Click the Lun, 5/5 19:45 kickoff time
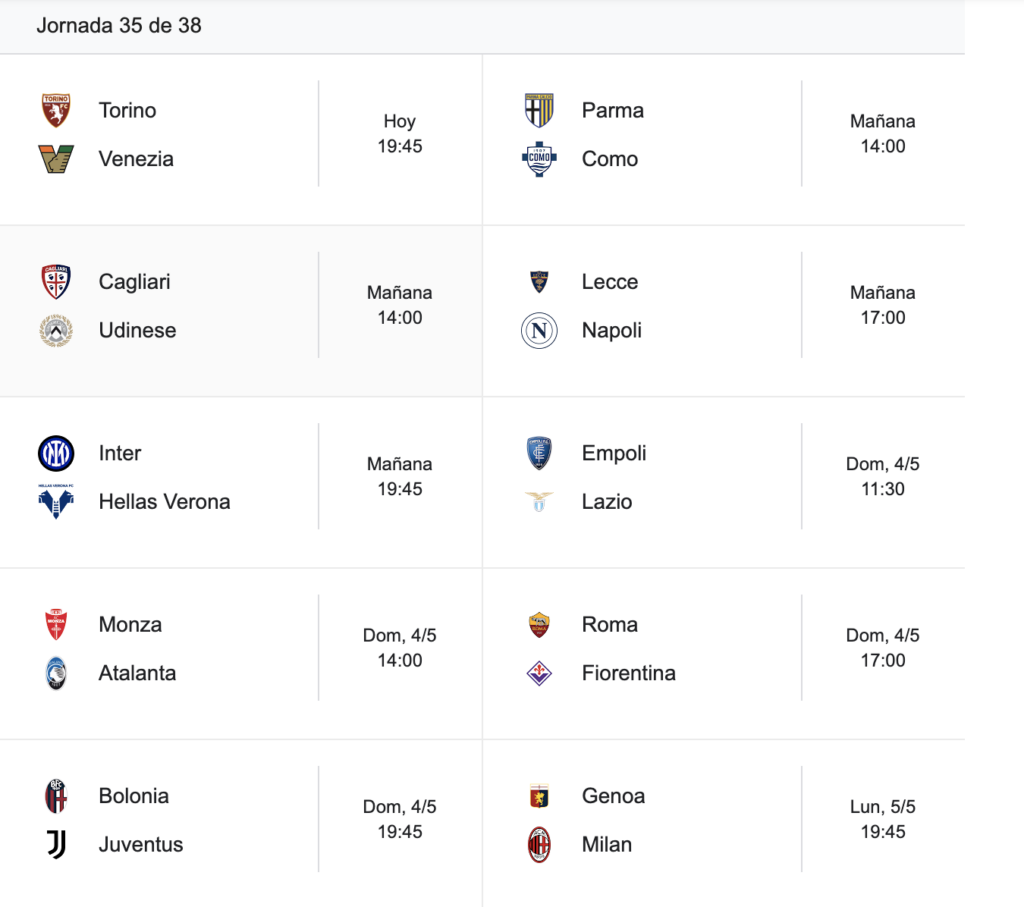Image resolution: width=1024 pixels, height=907 pixels. (883, 819)
